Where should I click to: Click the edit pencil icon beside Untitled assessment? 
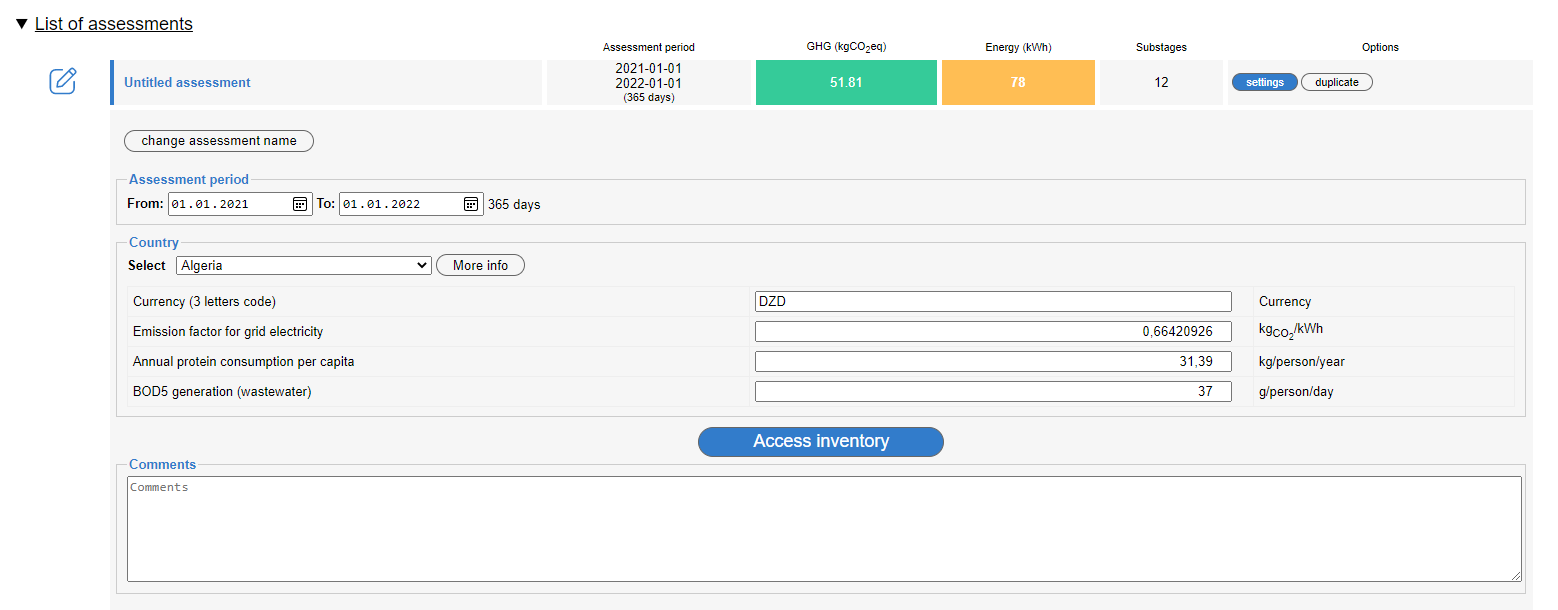click(x=63, y=81)
